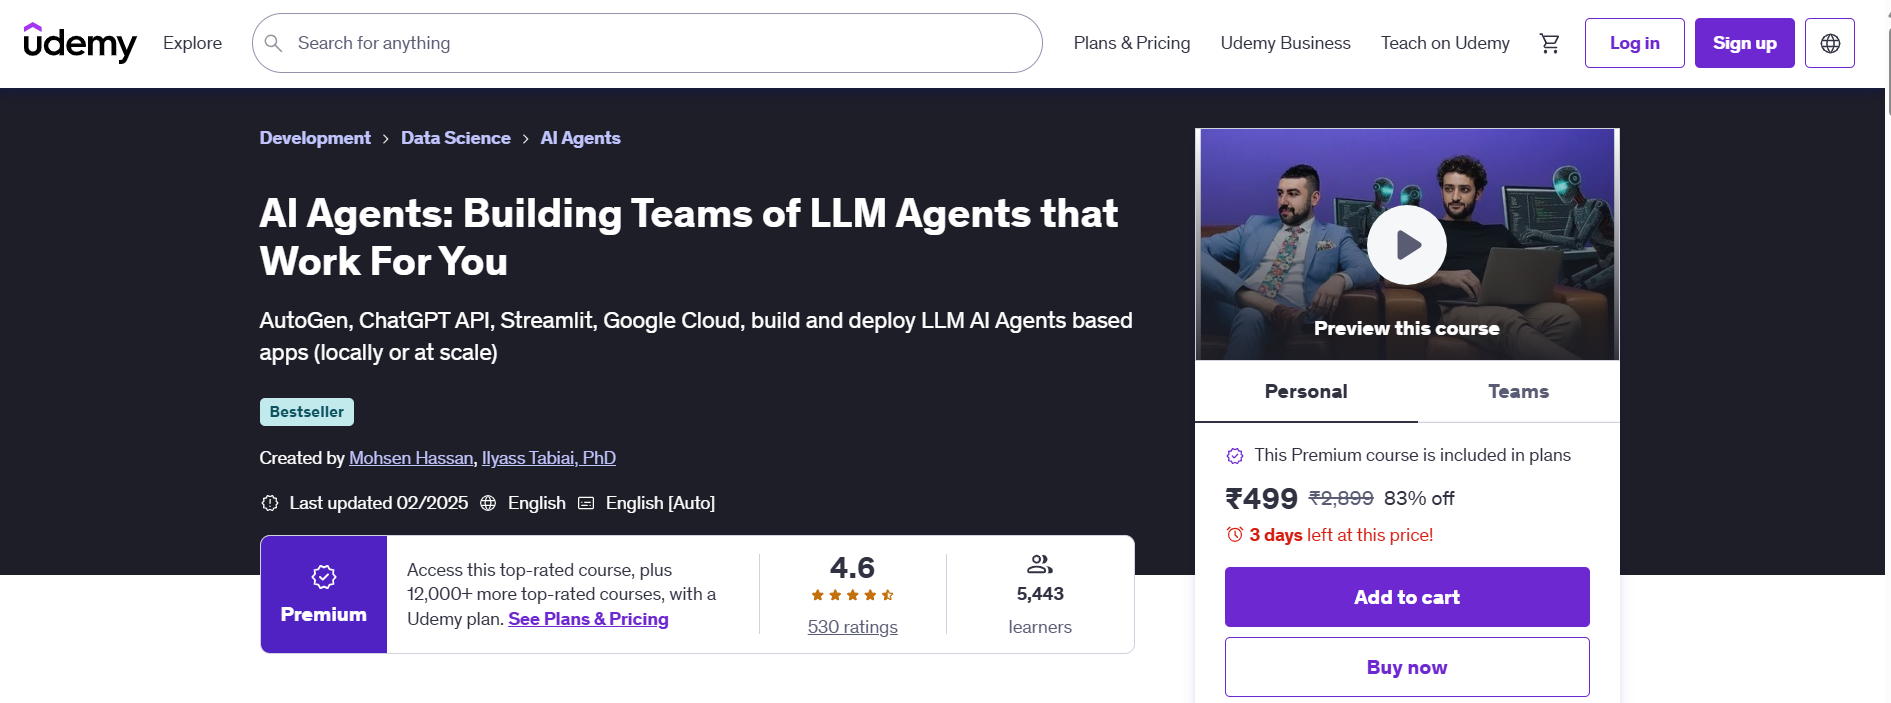
Task: Open the Development breadcrumb
Action: click(315, 138)
